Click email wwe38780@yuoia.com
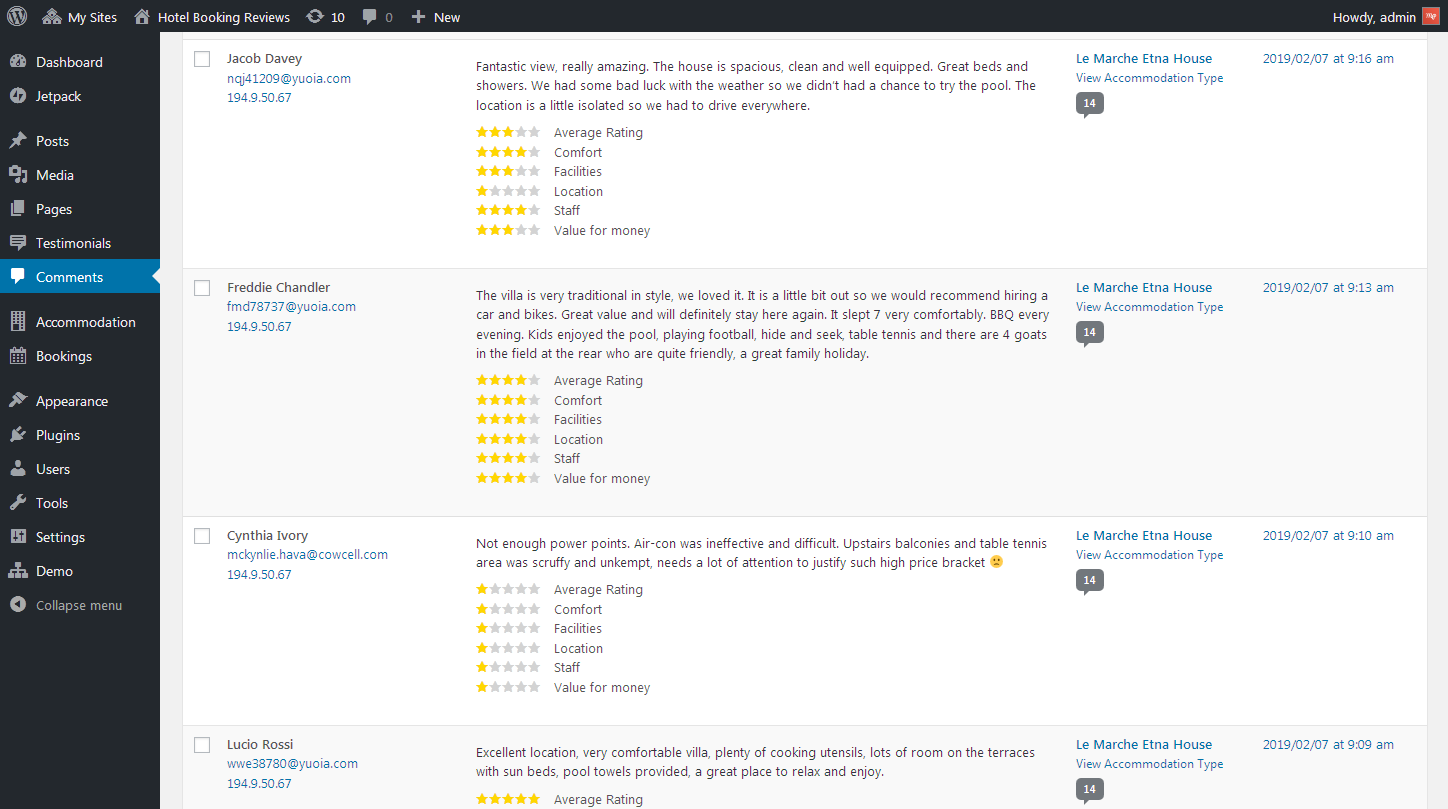Viewport: 1448px width, 809px height. tap(292, 764)
